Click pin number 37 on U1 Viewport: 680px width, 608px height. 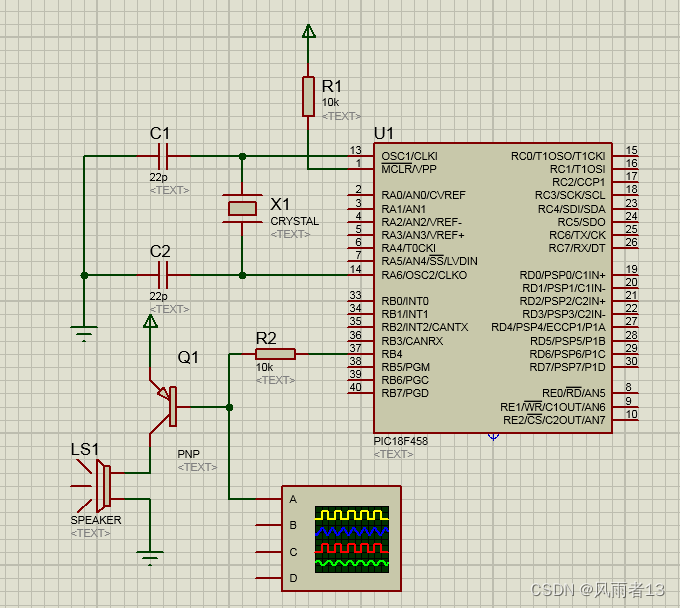[356, 348]
